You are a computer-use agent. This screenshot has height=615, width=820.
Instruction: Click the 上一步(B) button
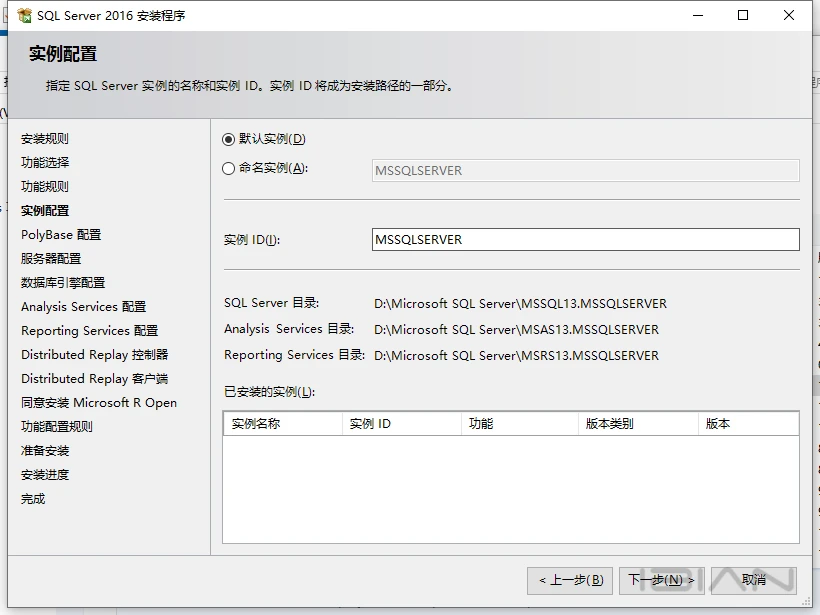[570, 580]
